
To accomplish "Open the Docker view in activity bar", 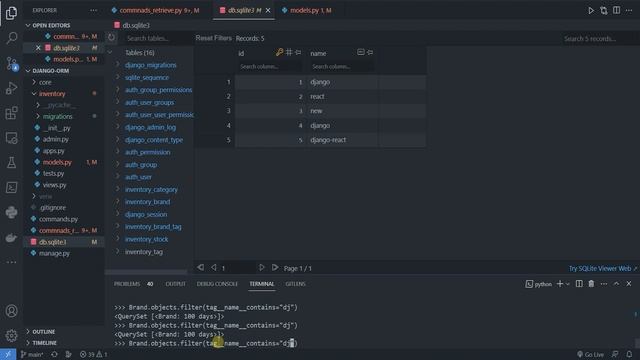I will [x=11, y=237].
